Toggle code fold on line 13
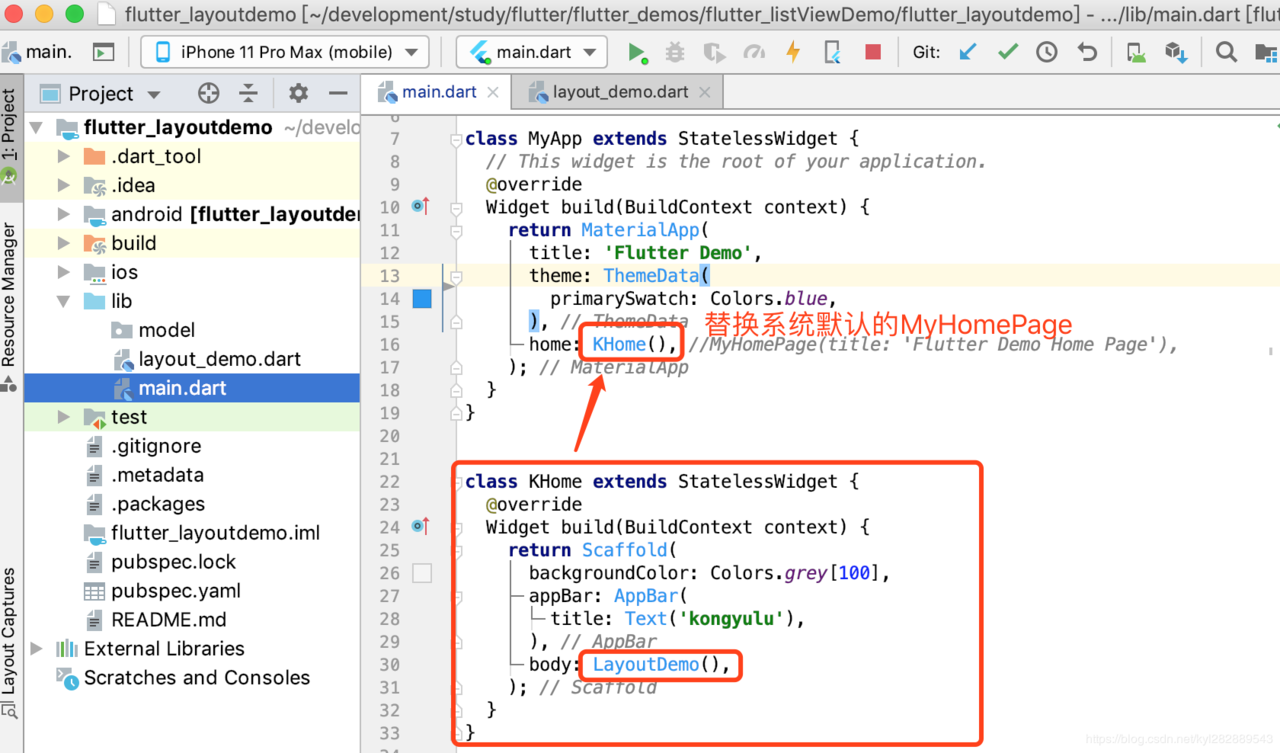This screenshot has height=753, width=1280. (456, 277)
